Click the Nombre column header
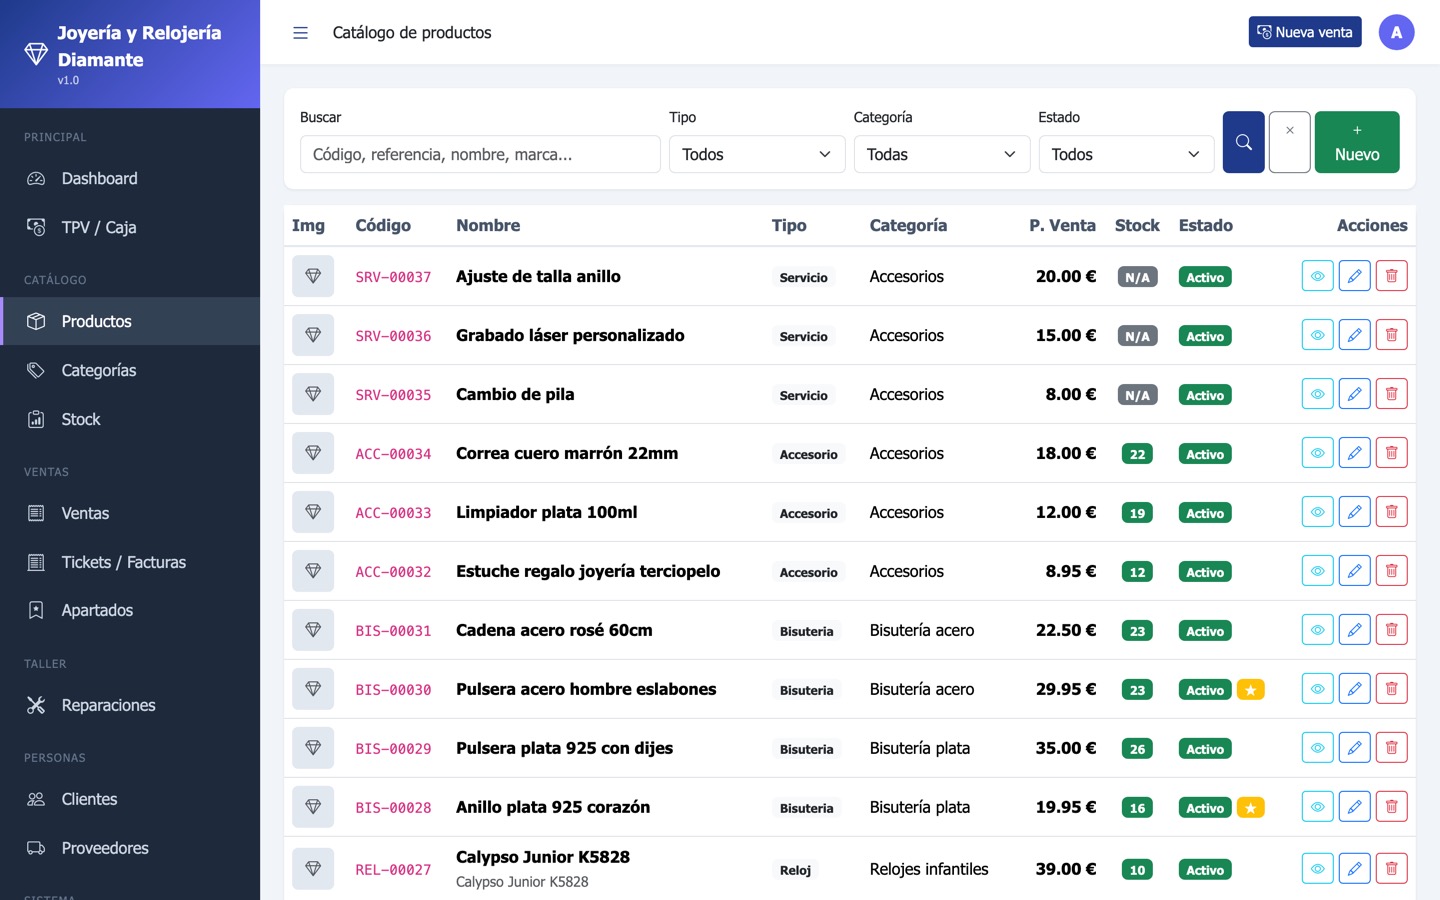This screenshot has height=900, width=1440. (x=488, y=225)
